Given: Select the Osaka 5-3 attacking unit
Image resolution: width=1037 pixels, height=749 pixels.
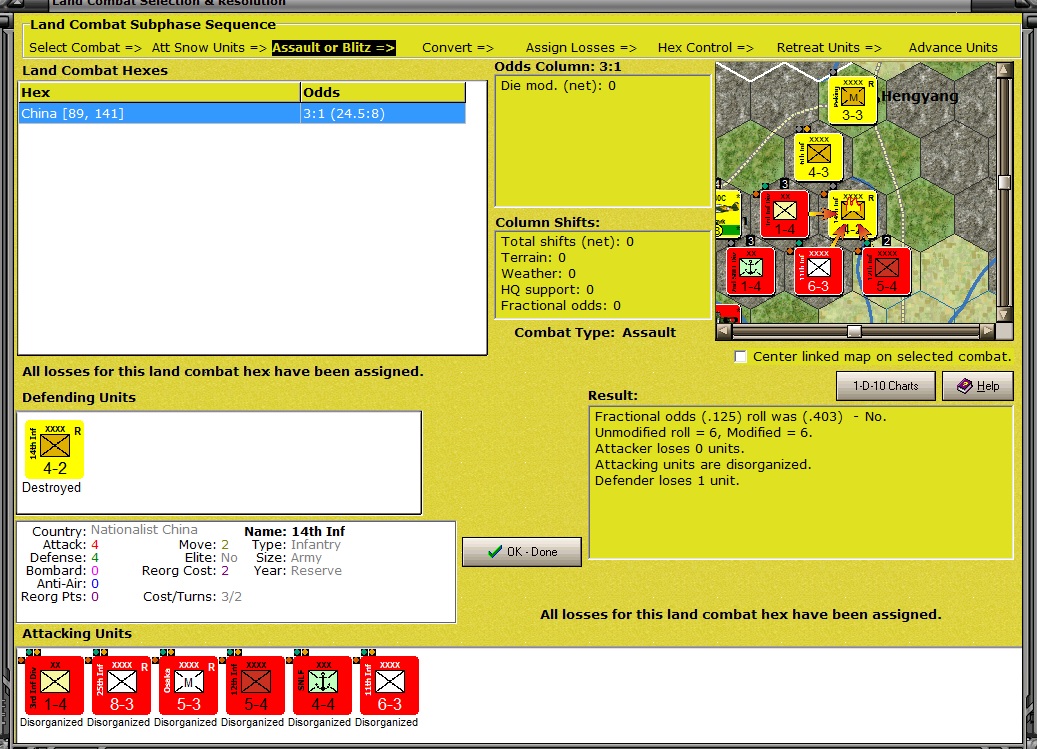Looking at the screenshot, I should coord(188,686).
